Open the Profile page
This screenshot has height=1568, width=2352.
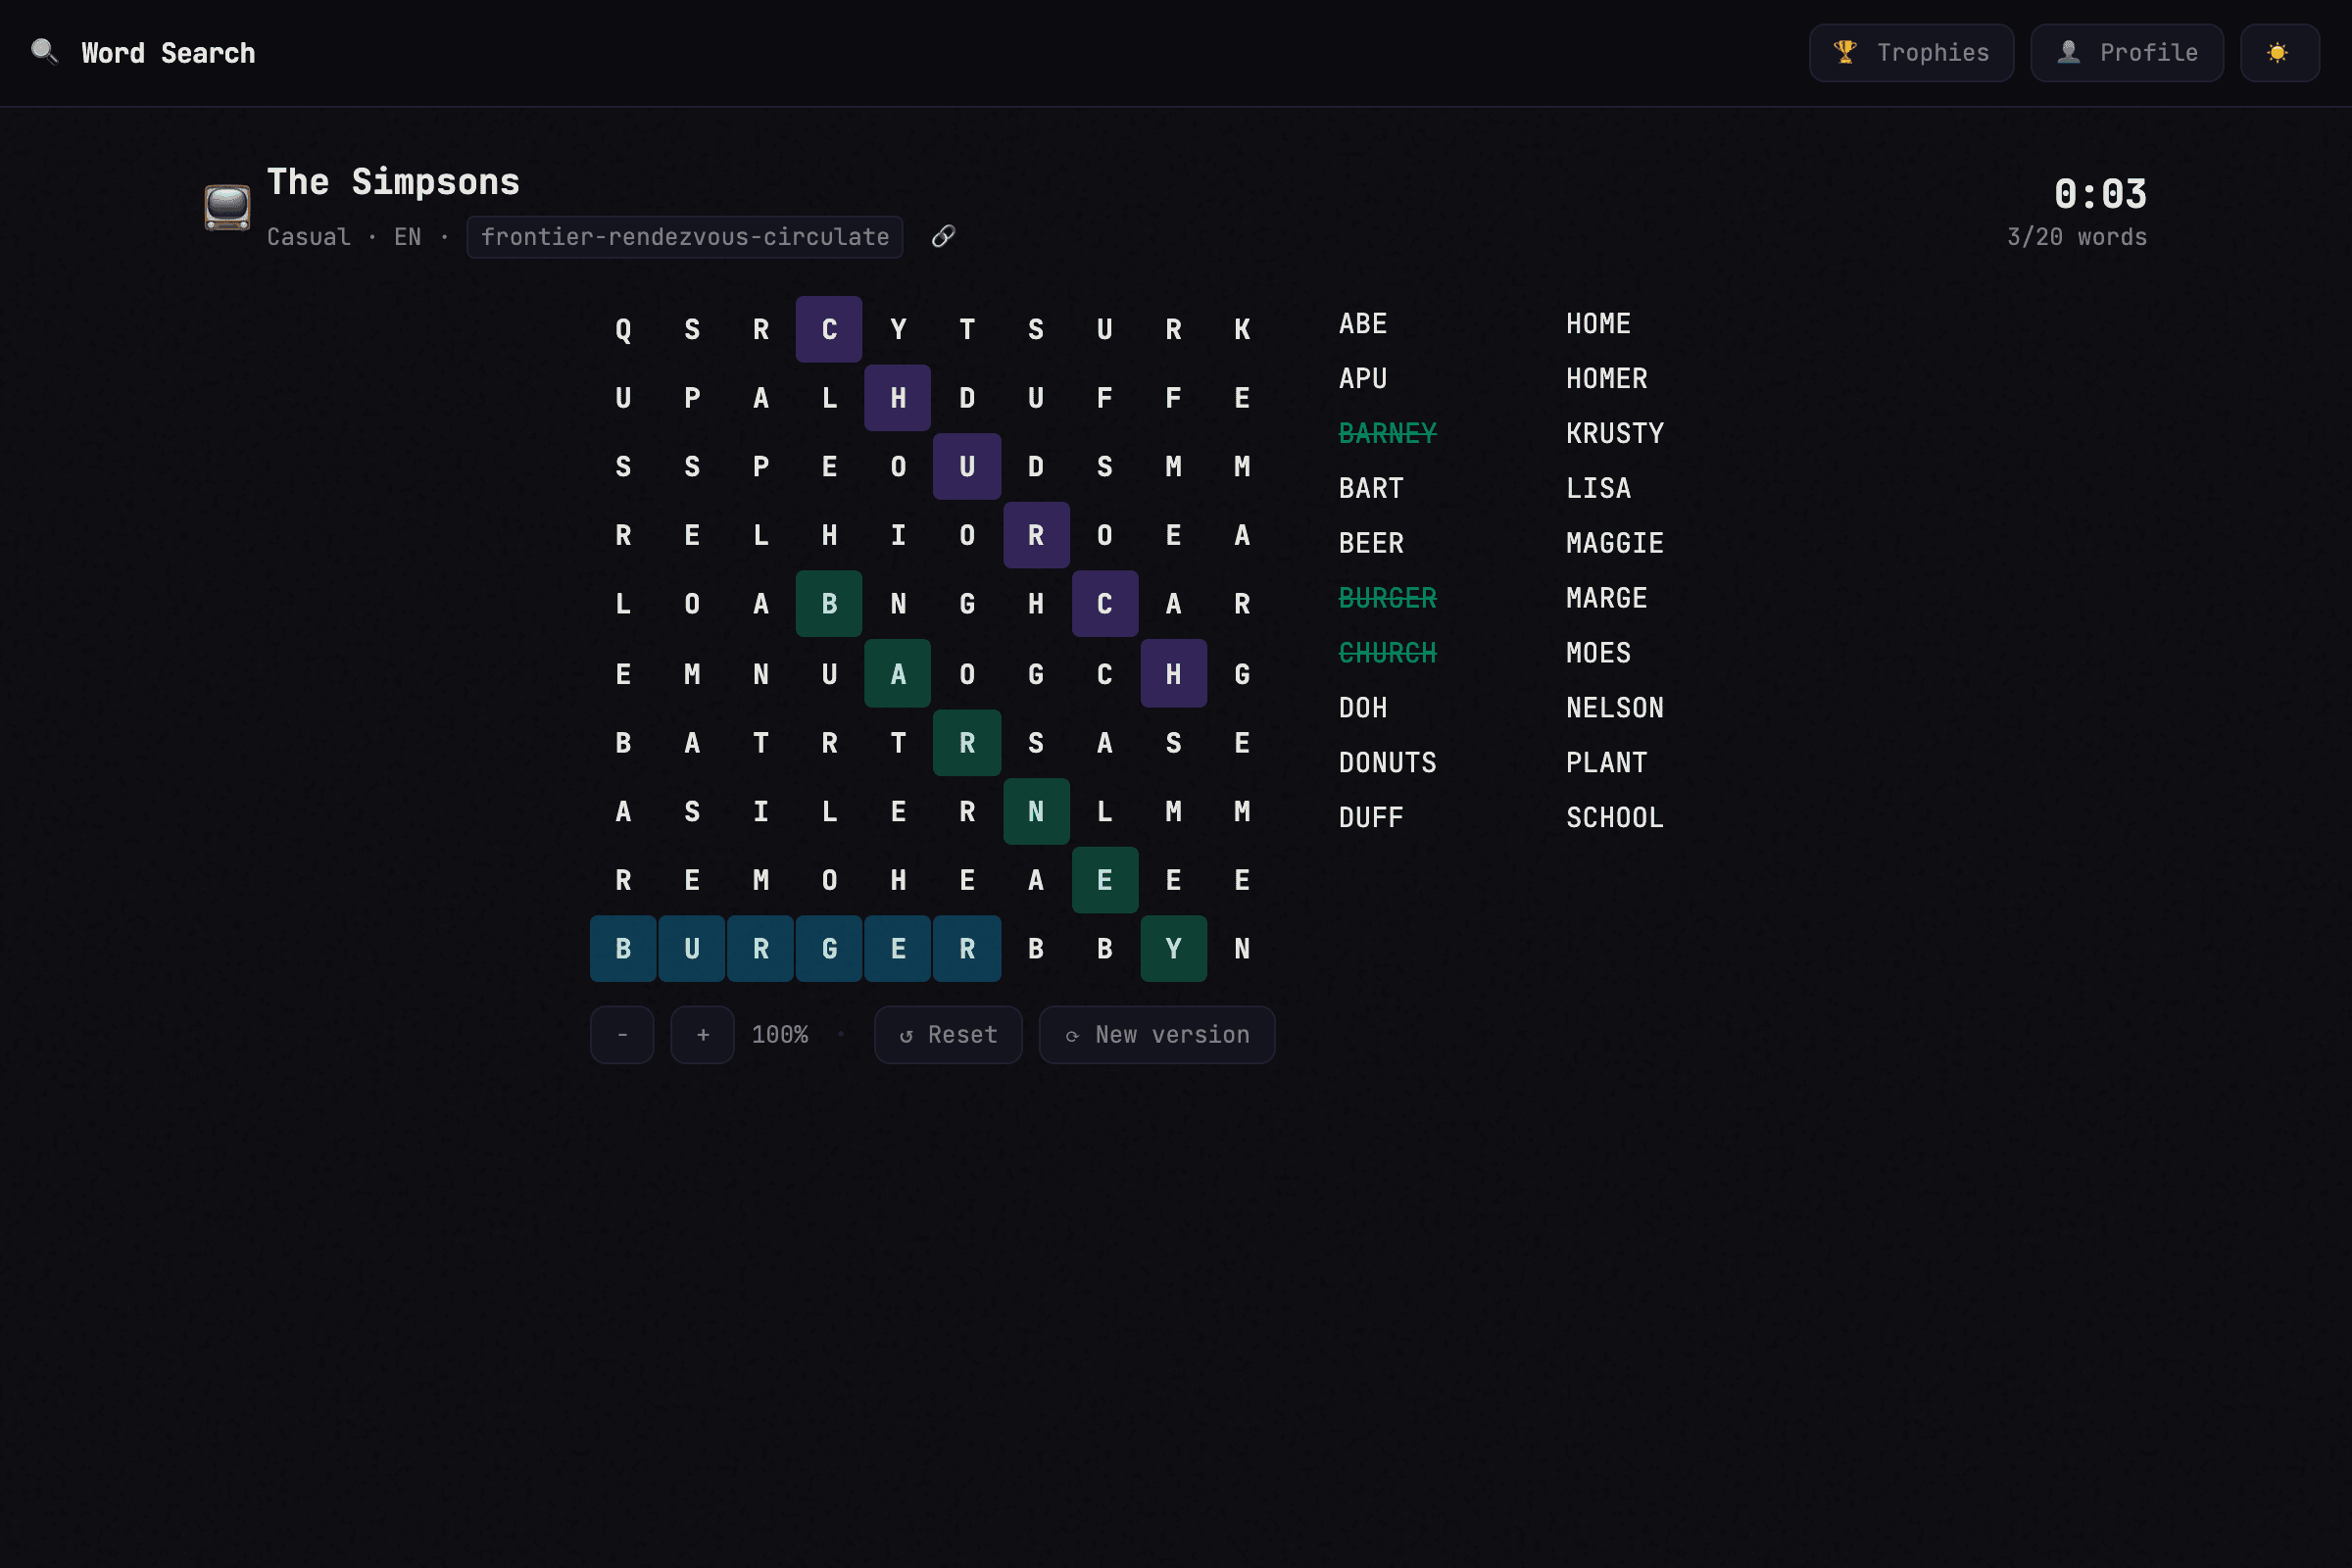click(2127, 53)
